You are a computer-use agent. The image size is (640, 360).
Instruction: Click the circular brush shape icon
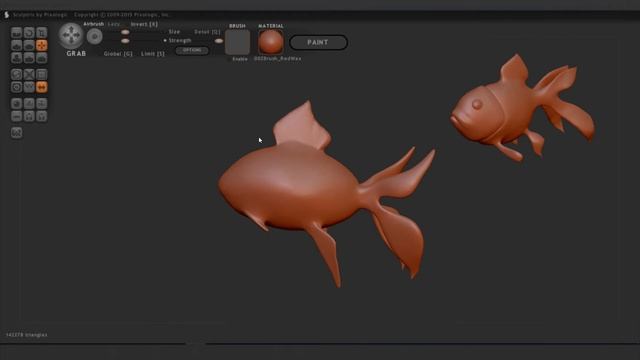[x=95, y=37]
